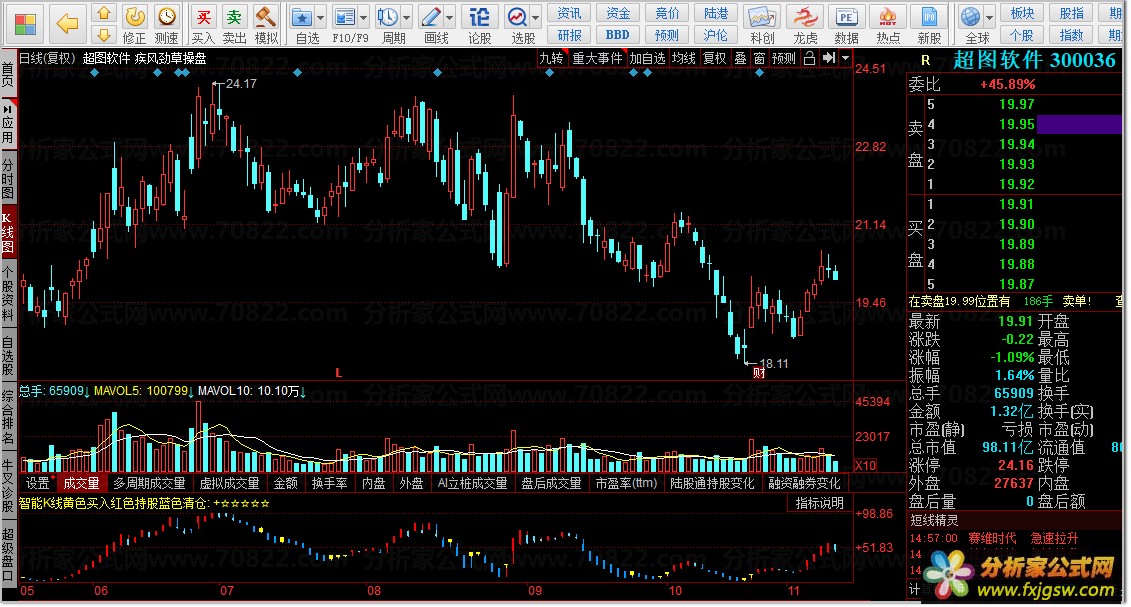
Task: Click the 全球 globe icon
Action: coord(971,16)
